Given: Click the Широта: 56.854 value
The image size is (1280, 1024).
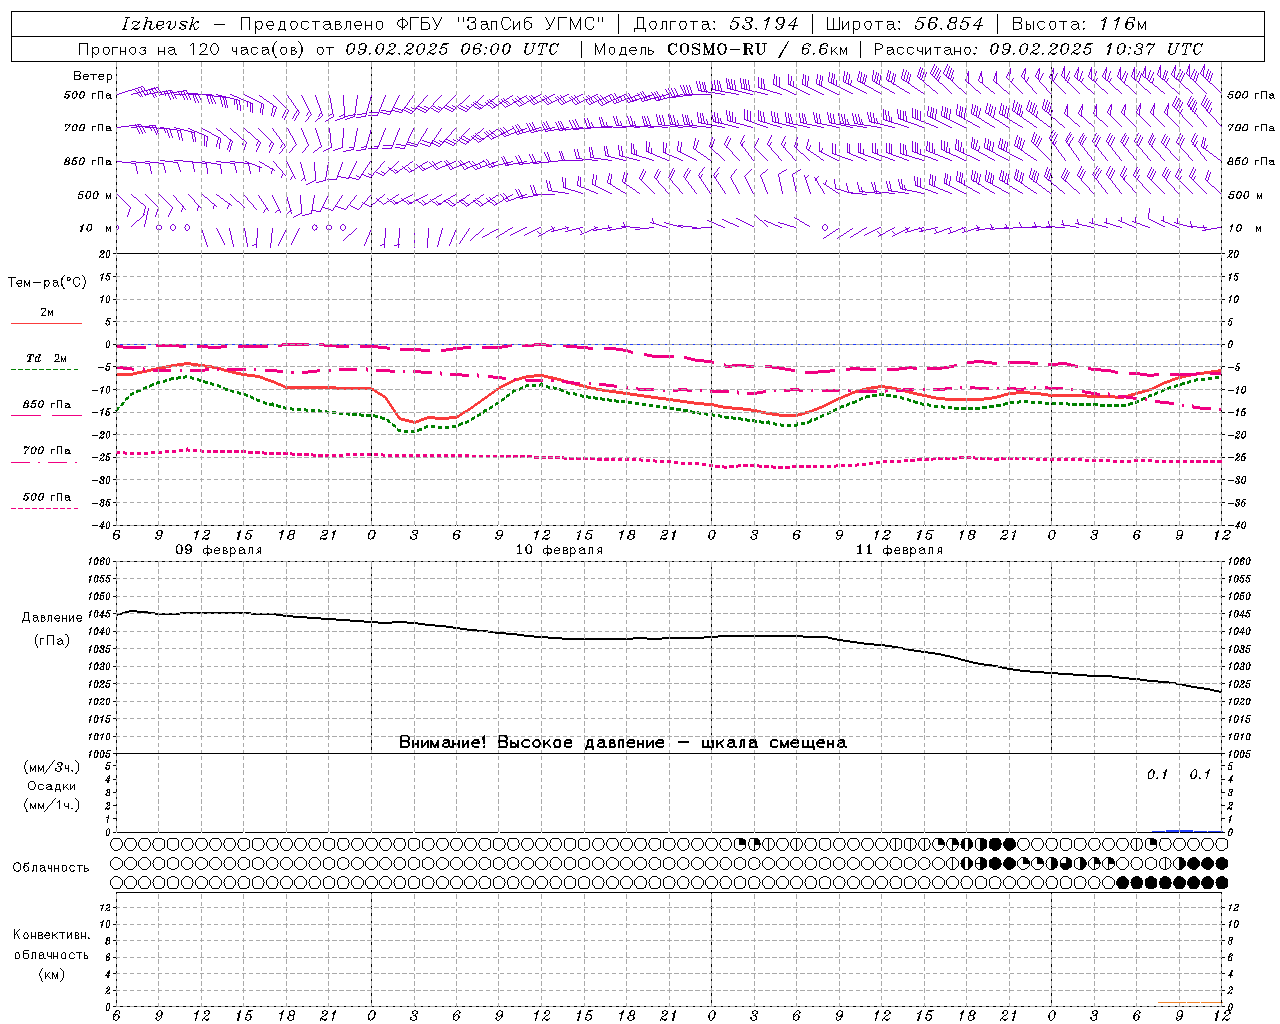Looking at the screenshot, I should [x=904, y=24].
